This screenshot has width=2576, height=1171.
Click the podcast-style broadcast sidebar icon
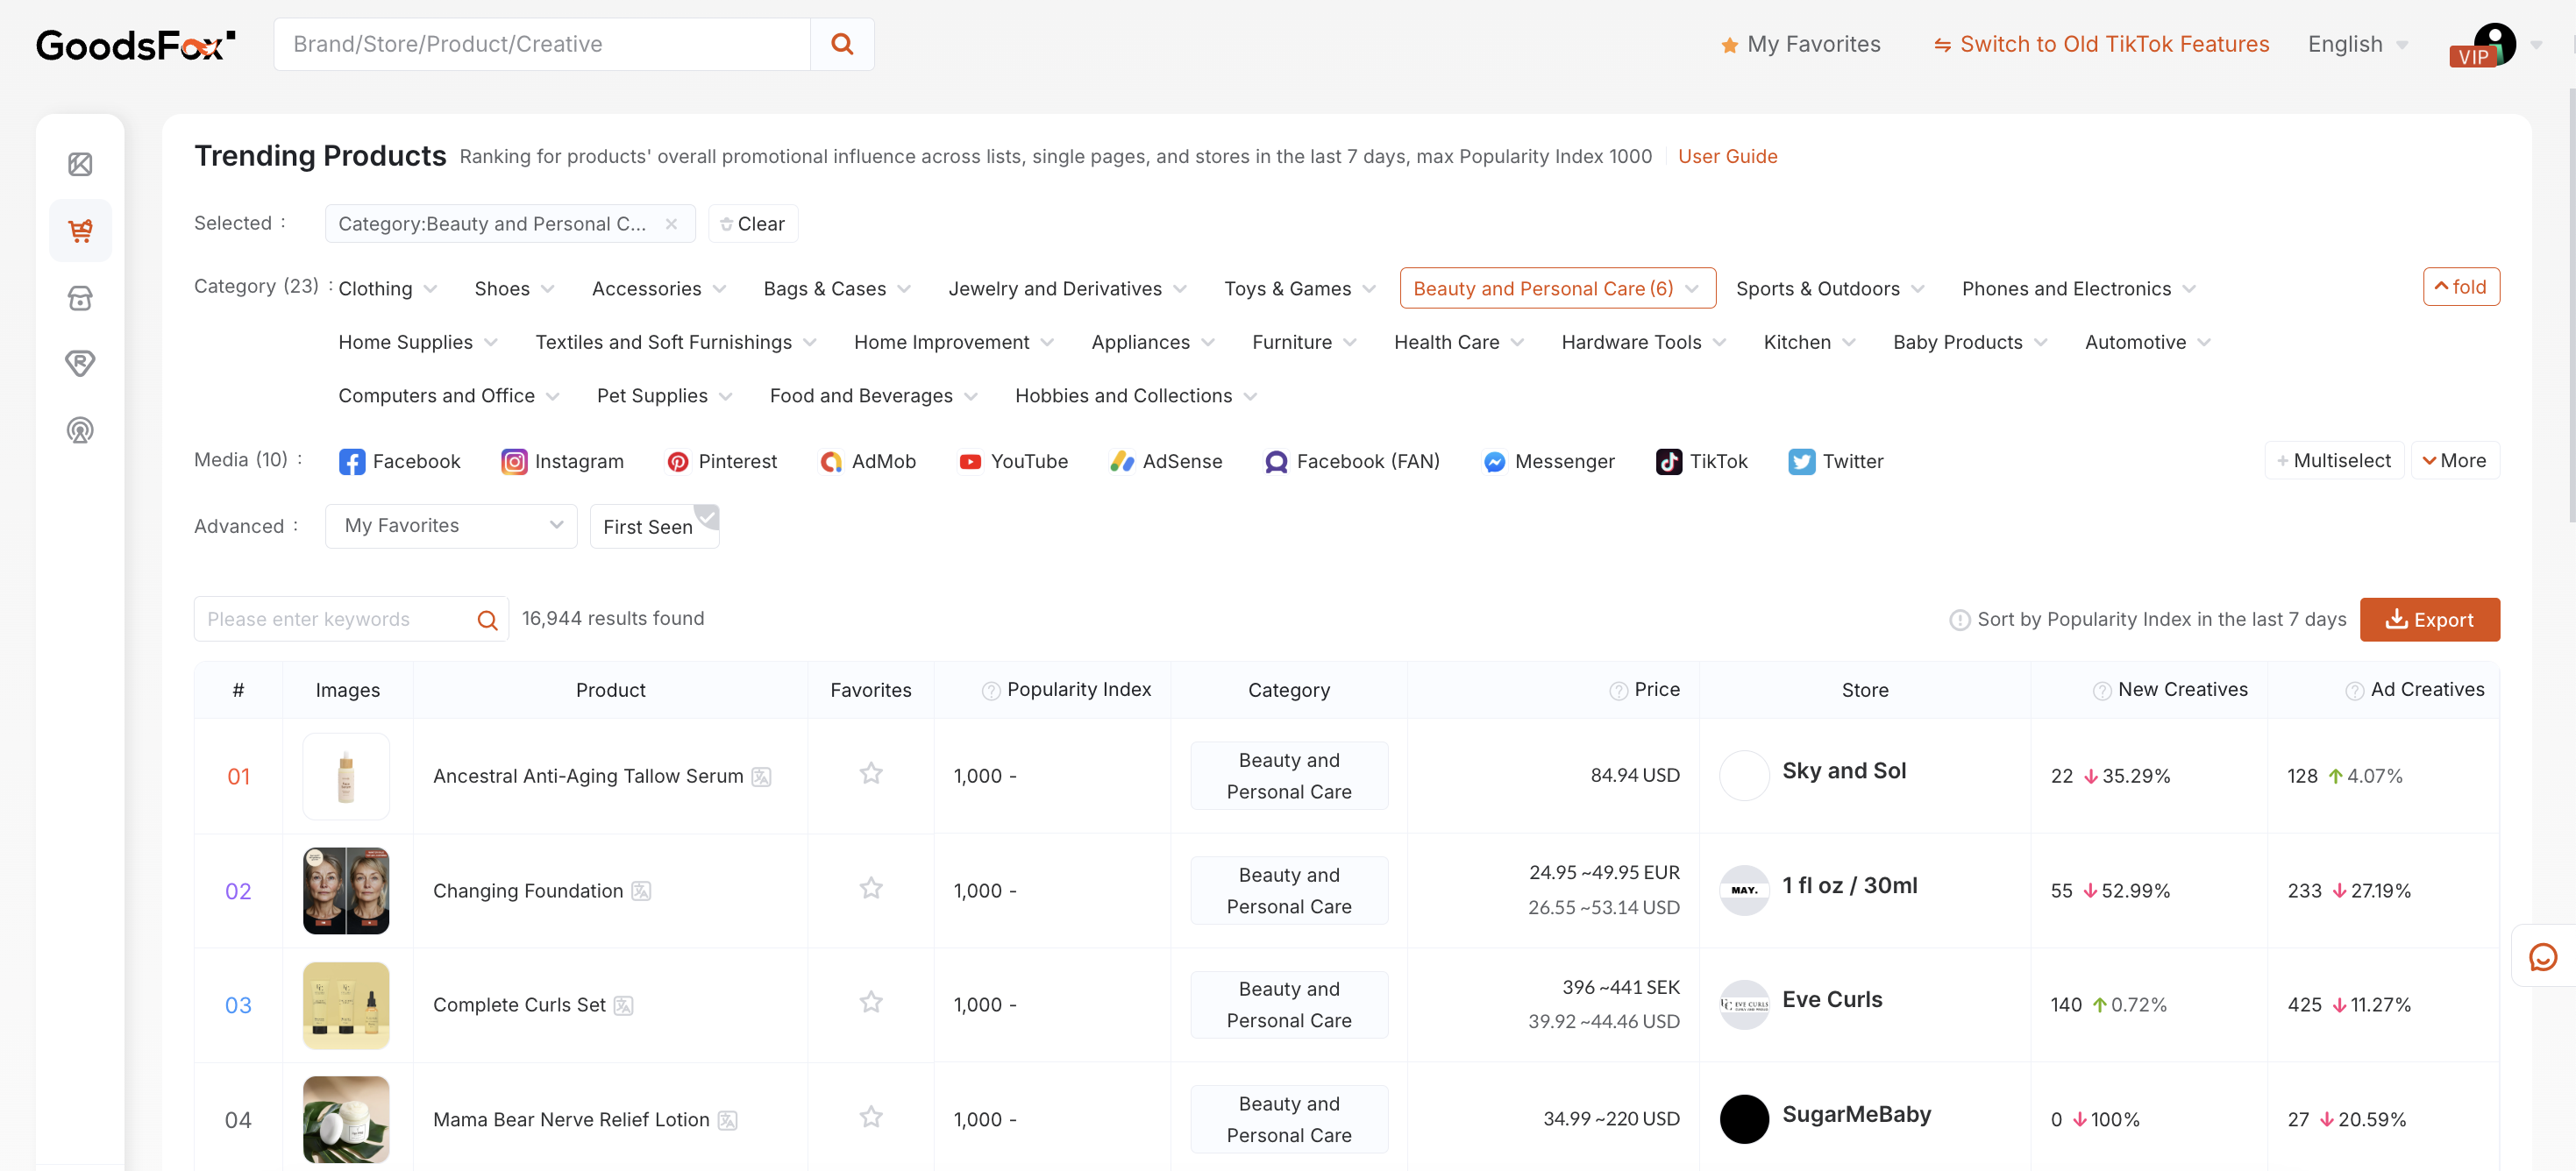(x=80, y=430)
